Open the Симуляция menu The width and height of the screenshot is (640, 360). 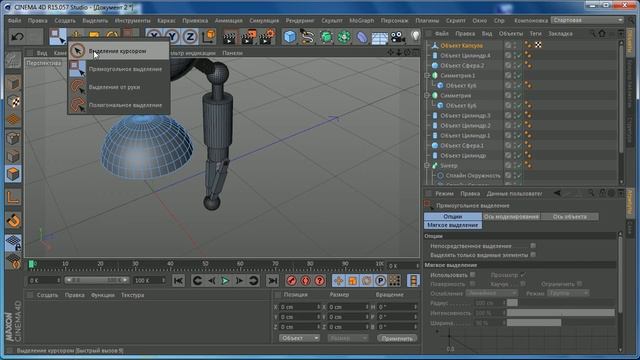264,20
